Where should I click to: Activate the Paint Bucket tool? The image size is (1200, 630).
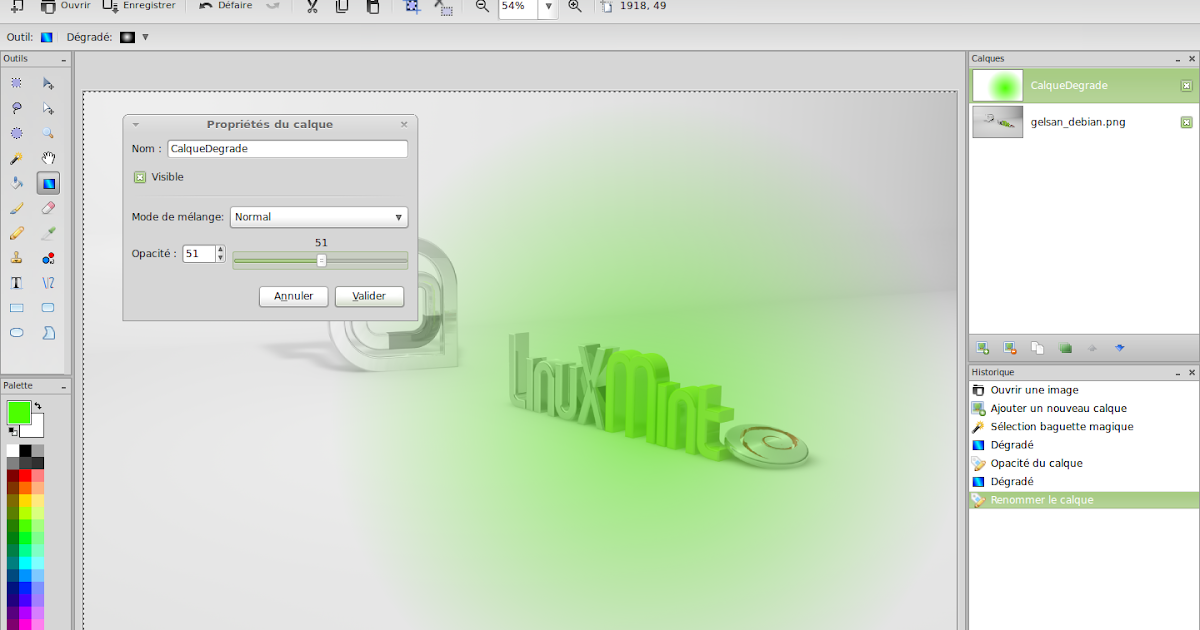point(15,182)
